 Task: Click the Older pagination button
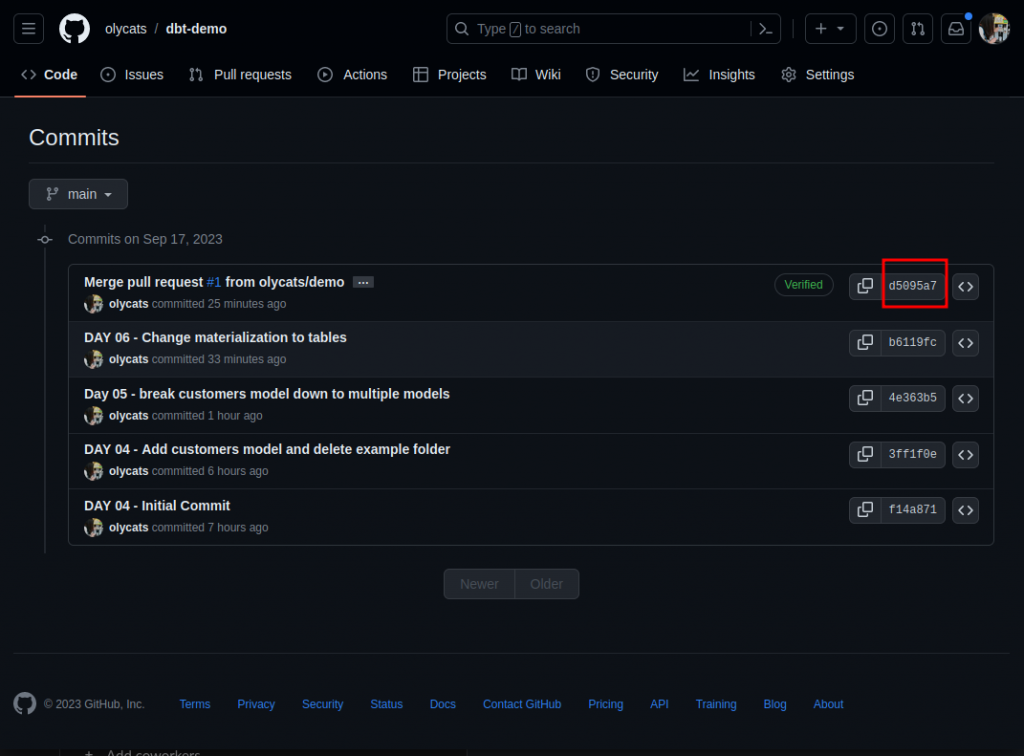pyautogui.click(x=547, y=584)
